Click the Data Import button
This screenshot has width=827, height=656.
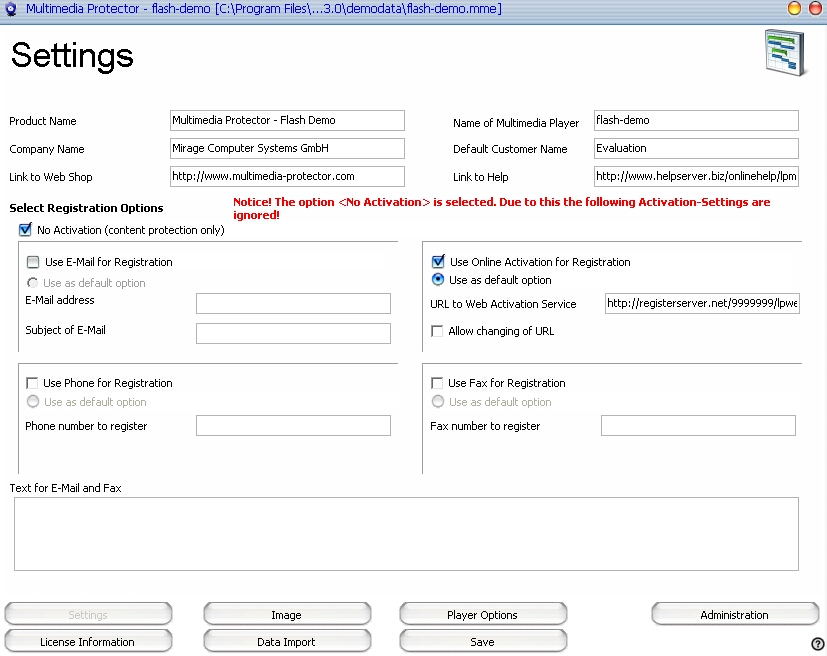[287, 642]
